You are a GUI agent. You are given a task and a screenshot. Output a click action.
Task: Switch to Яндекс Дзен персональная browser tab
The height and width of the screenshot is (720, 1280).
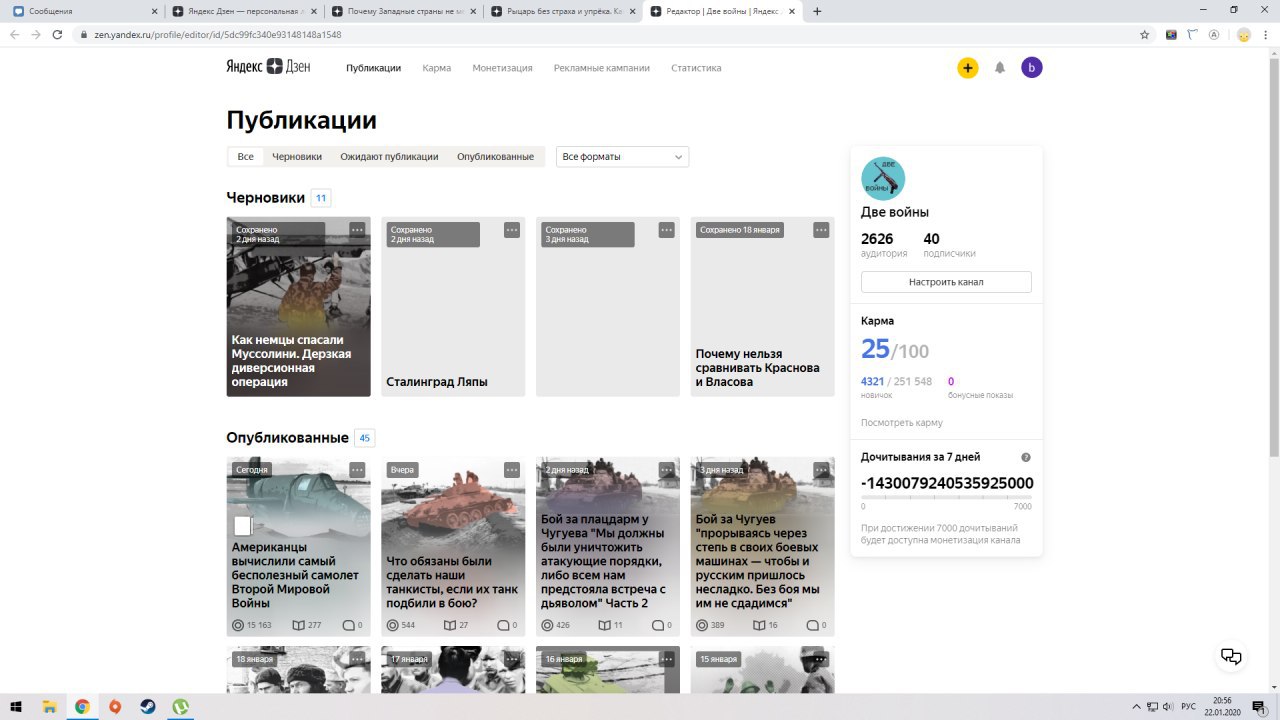(243, 11)
